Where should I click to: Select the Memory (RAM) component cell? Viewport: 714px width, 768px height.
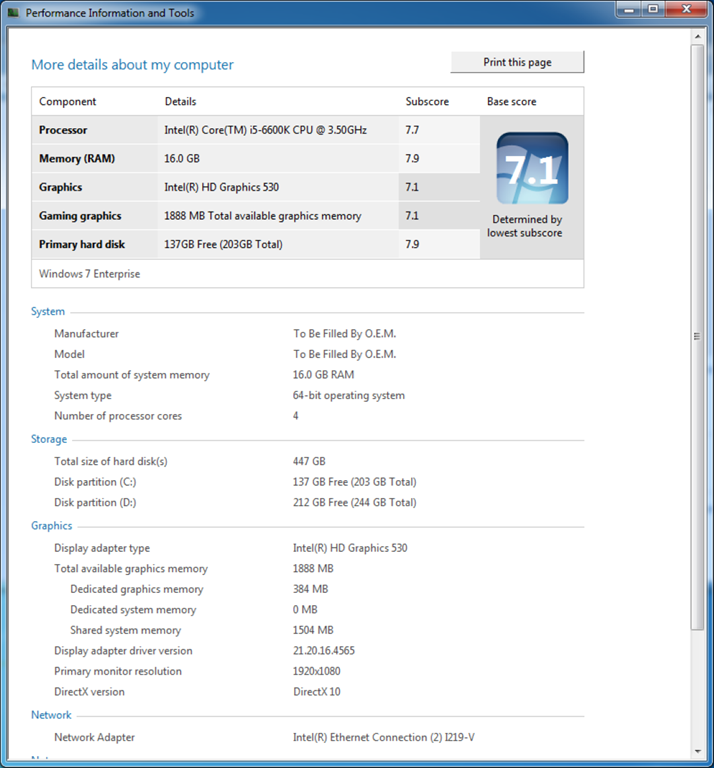95,158
